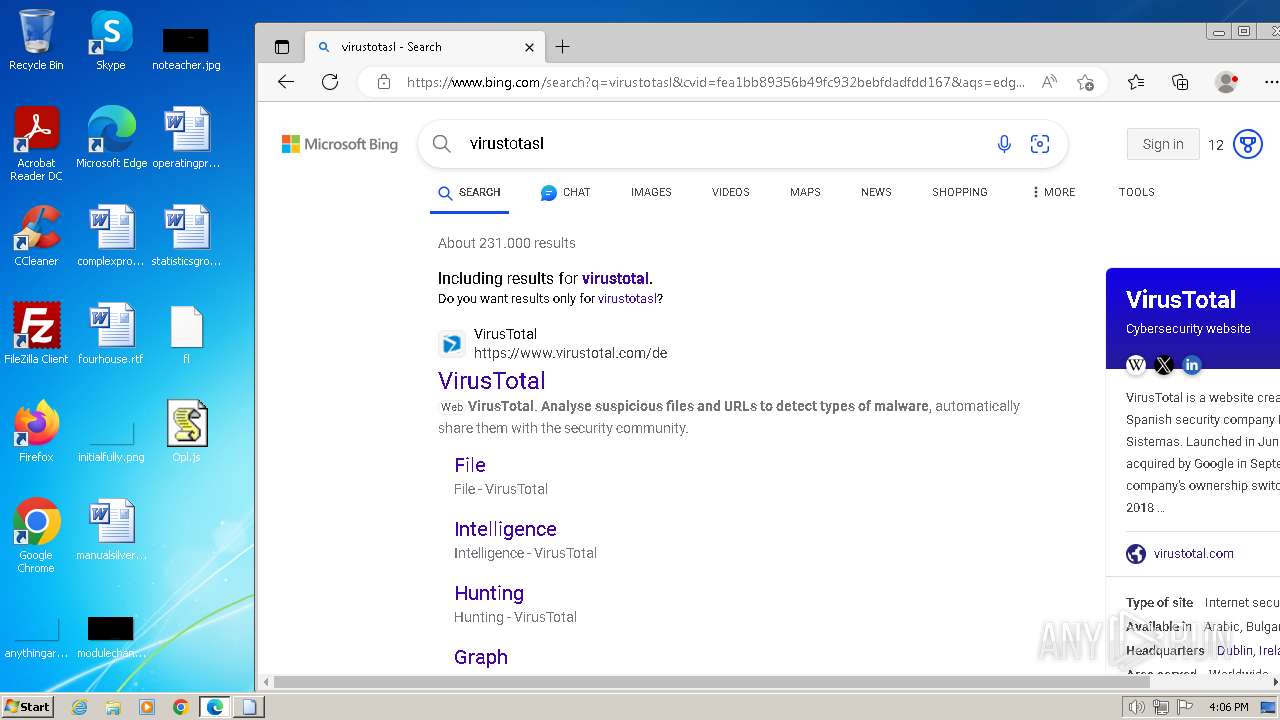Switch to the CHAT tab
Image resolution: width=1280 pixels, height=720 pixels.
(565, 192)
